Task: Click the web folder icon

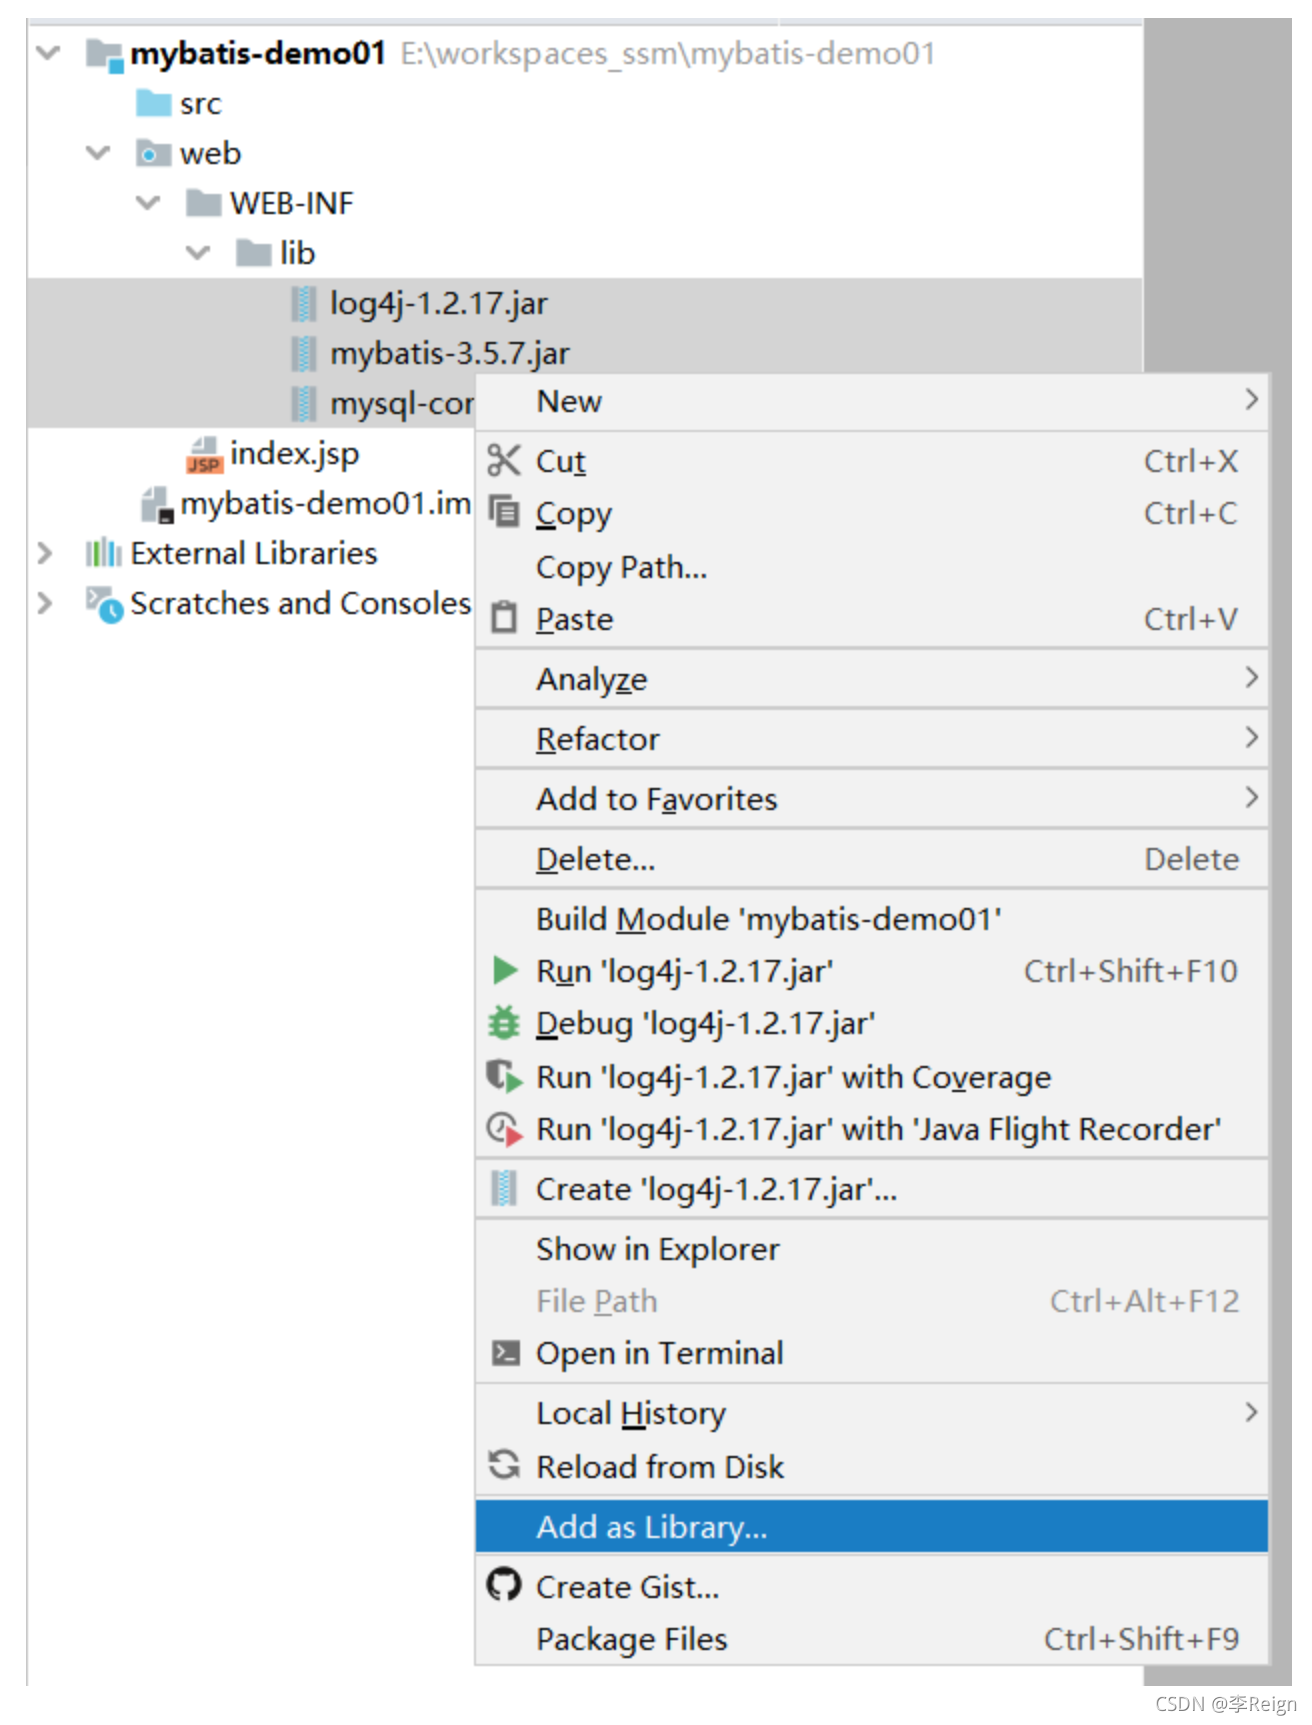Action: [153, 153]
